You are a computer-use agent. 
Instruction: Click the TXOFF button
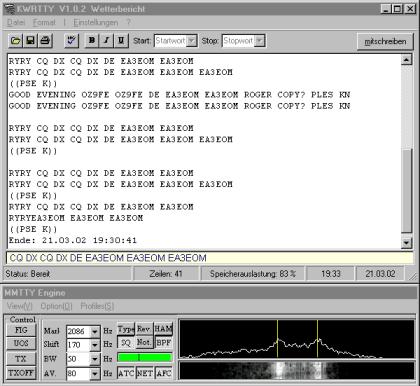click(x=21, y=372)
